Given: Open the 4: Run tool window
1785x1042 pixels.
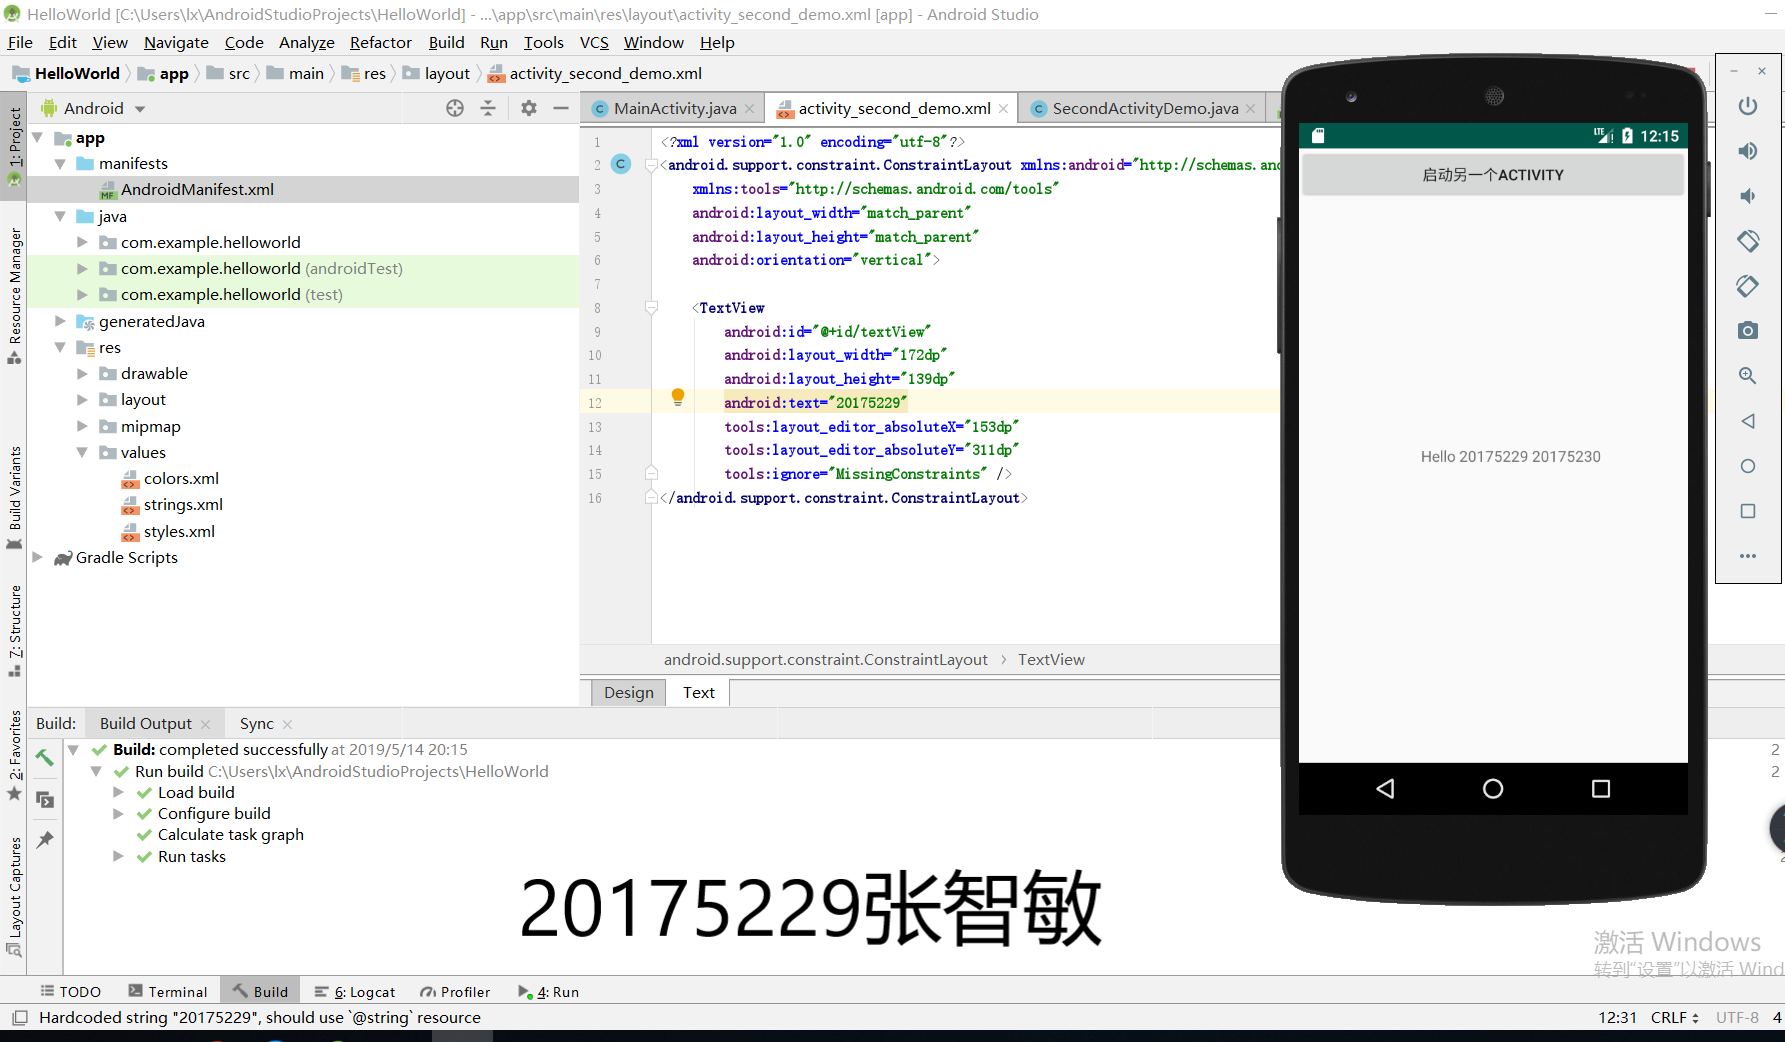Looking at the screenshot, I should coord(548,991).
